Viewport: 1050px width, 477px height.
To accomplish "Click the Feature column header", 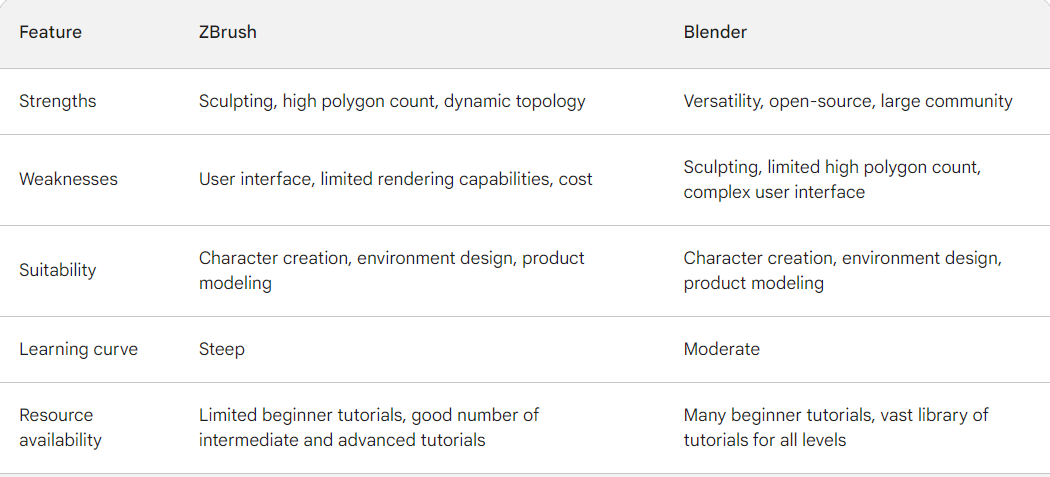I will (x=51, y=32).
